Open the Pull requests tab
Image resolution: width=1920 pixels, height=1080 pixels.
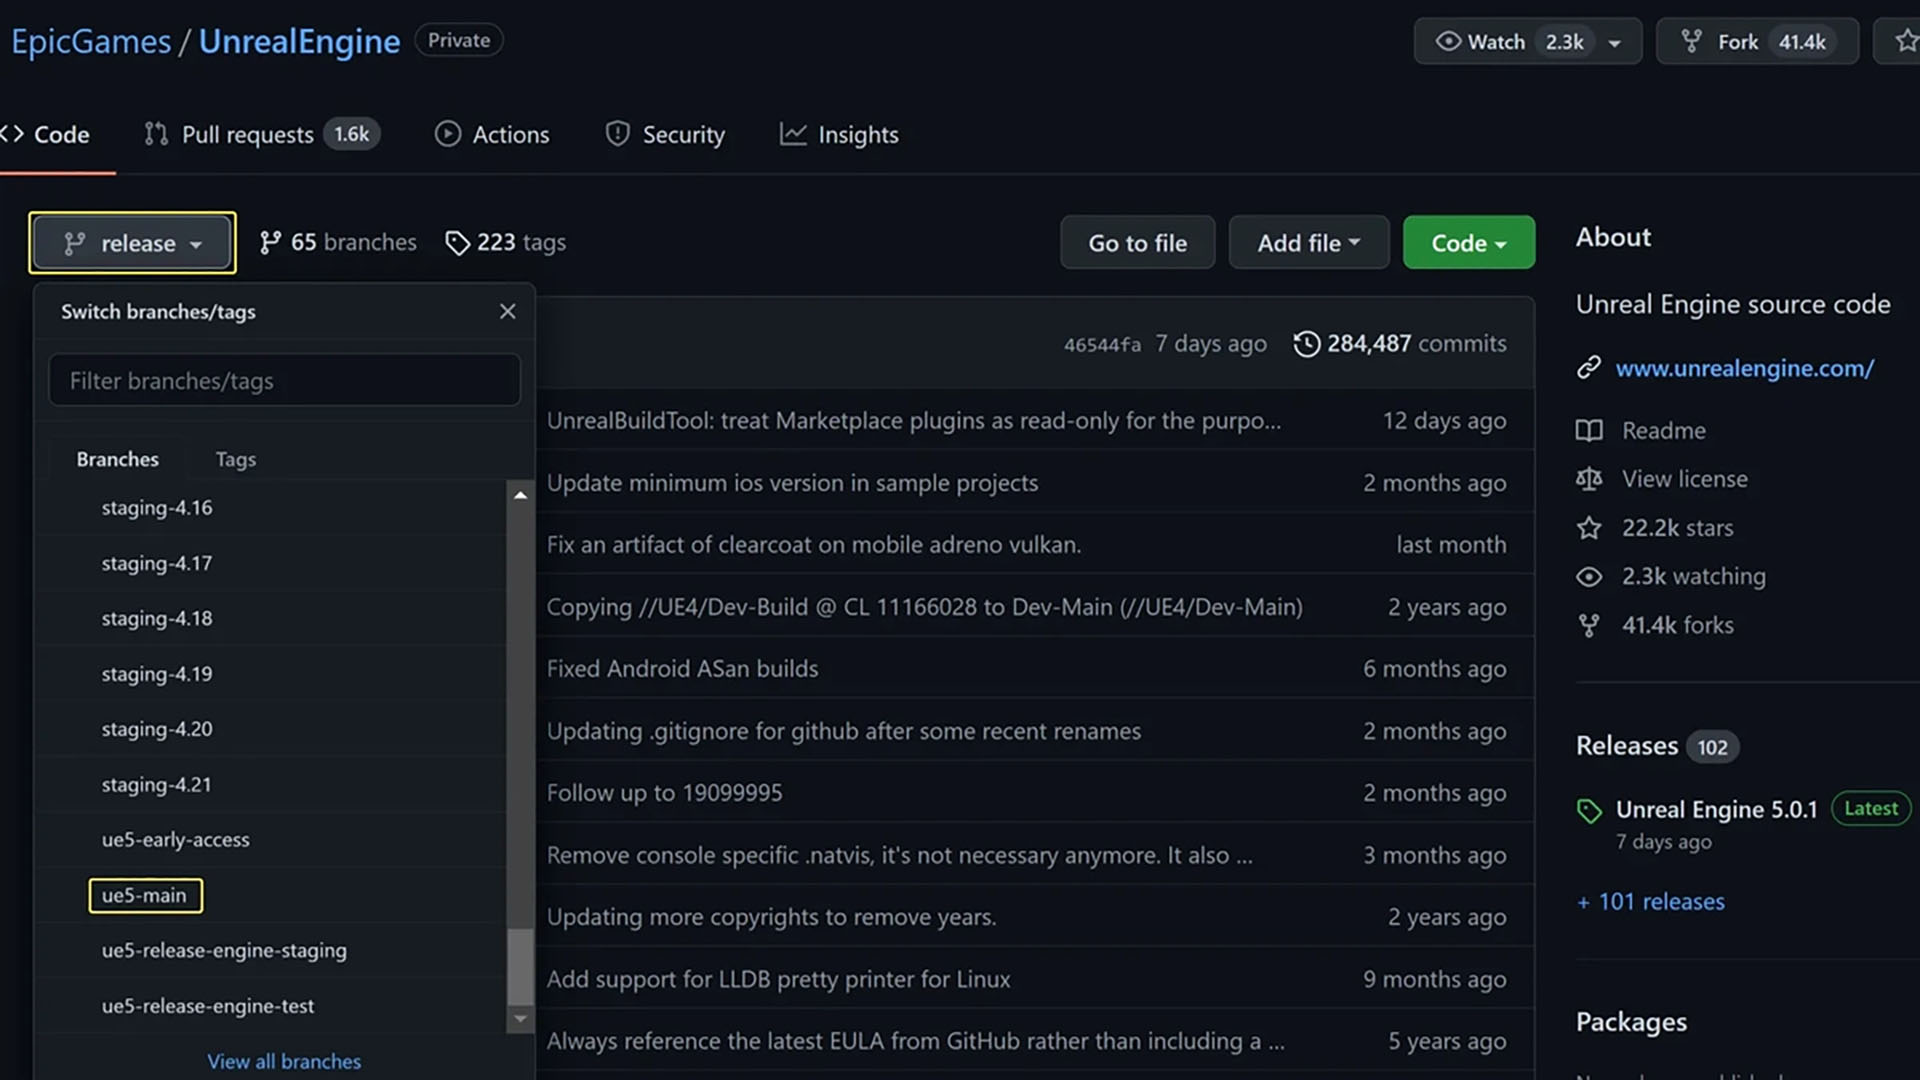coord(248,134)
